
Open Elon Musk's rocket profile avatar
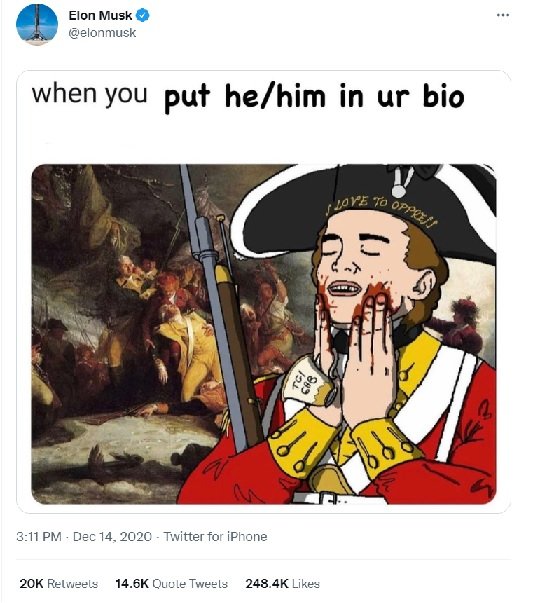click(x=37, y=24)
